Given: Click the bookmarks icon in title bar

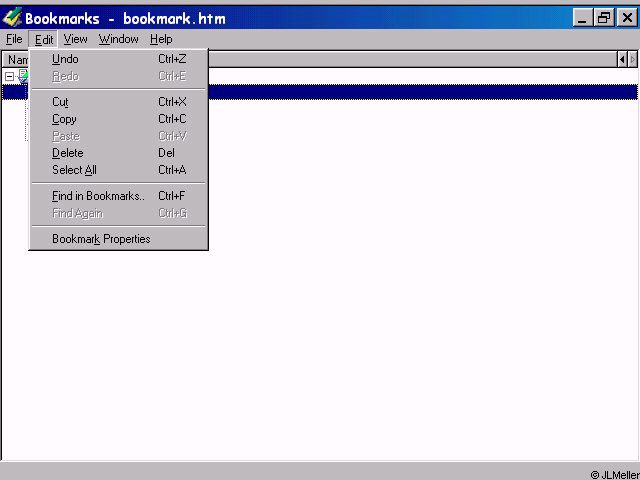Looking at the screenshot, I should tap(12, 18).
